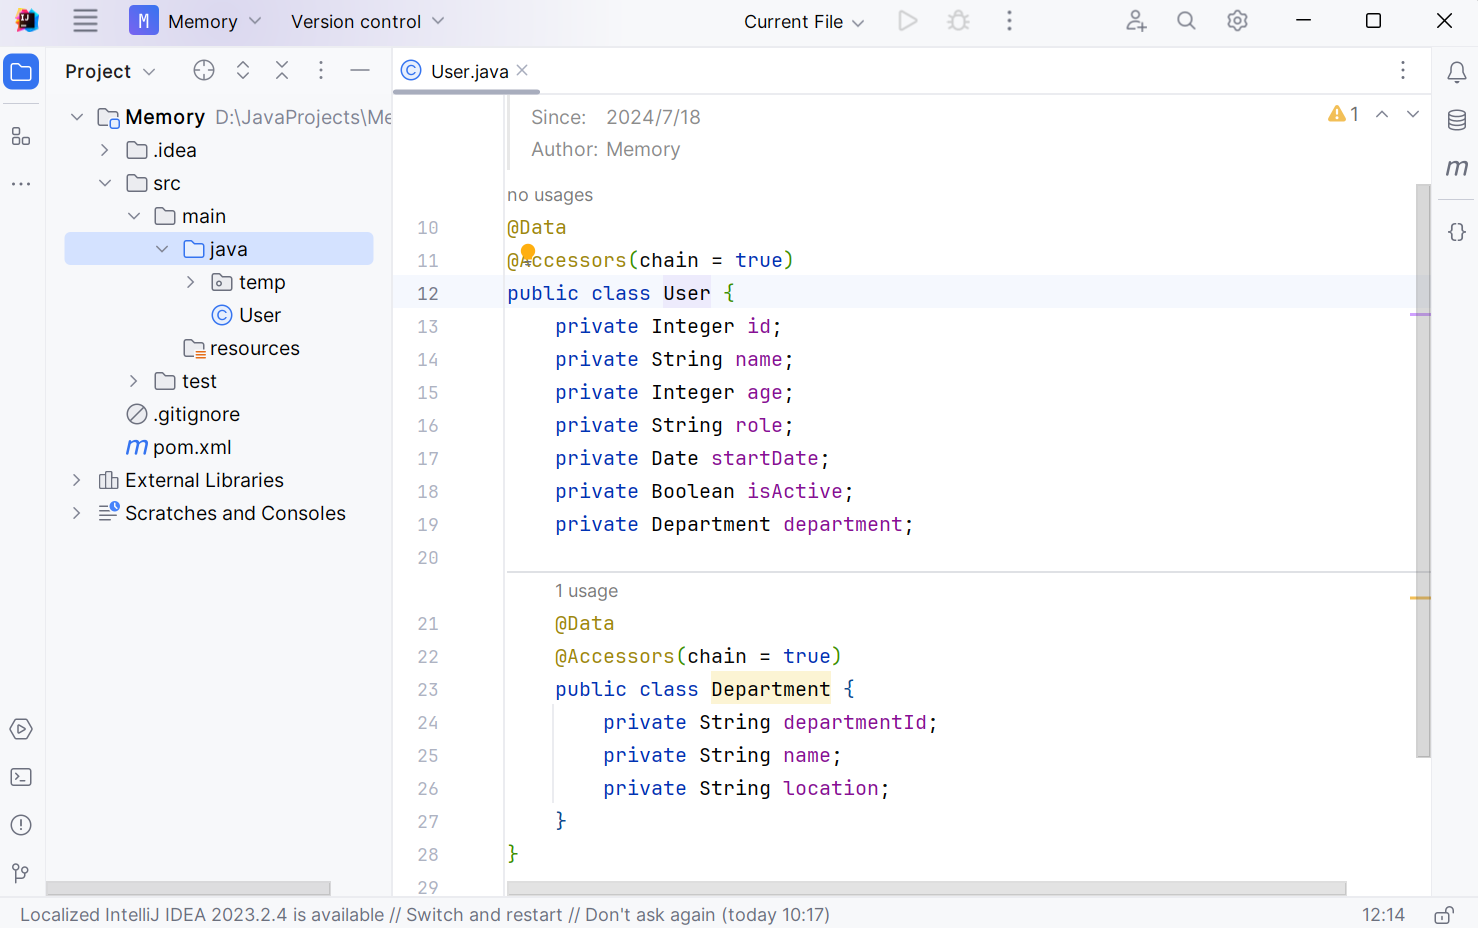Image resolution: width=1478 pixels, height=928 pixels.
Task: Click '1 usage' inlay hint
Action: coord(587,591)
